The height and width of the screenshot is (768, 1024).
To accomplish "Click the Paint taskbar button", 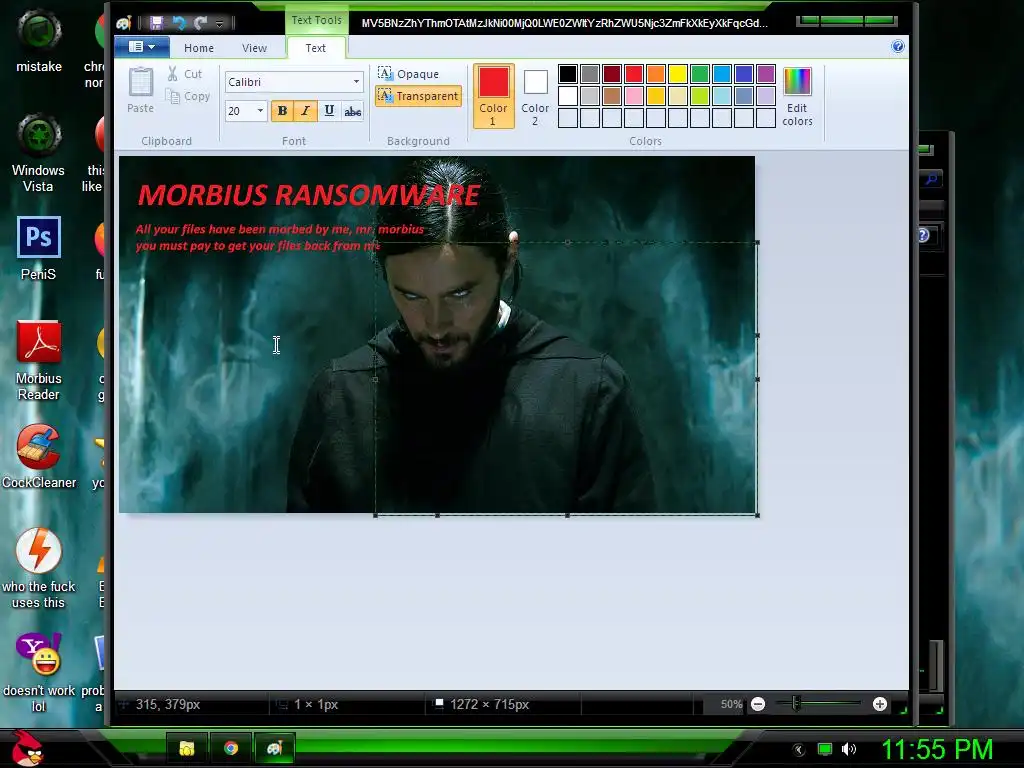I will pos(274,748).
